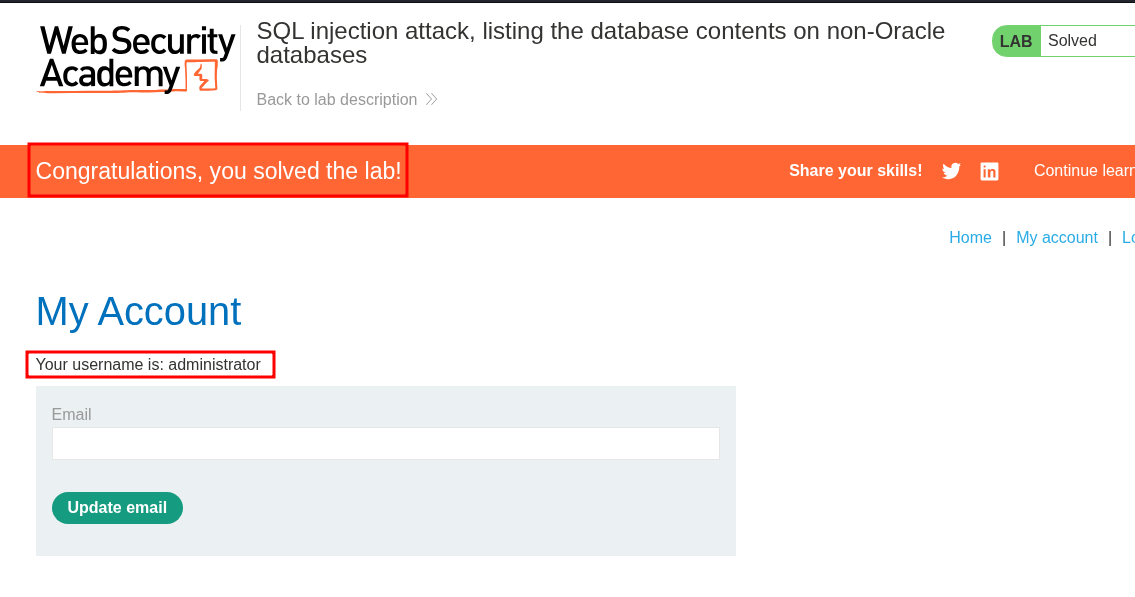Click the Web Security Academy logo

(136, 58)
